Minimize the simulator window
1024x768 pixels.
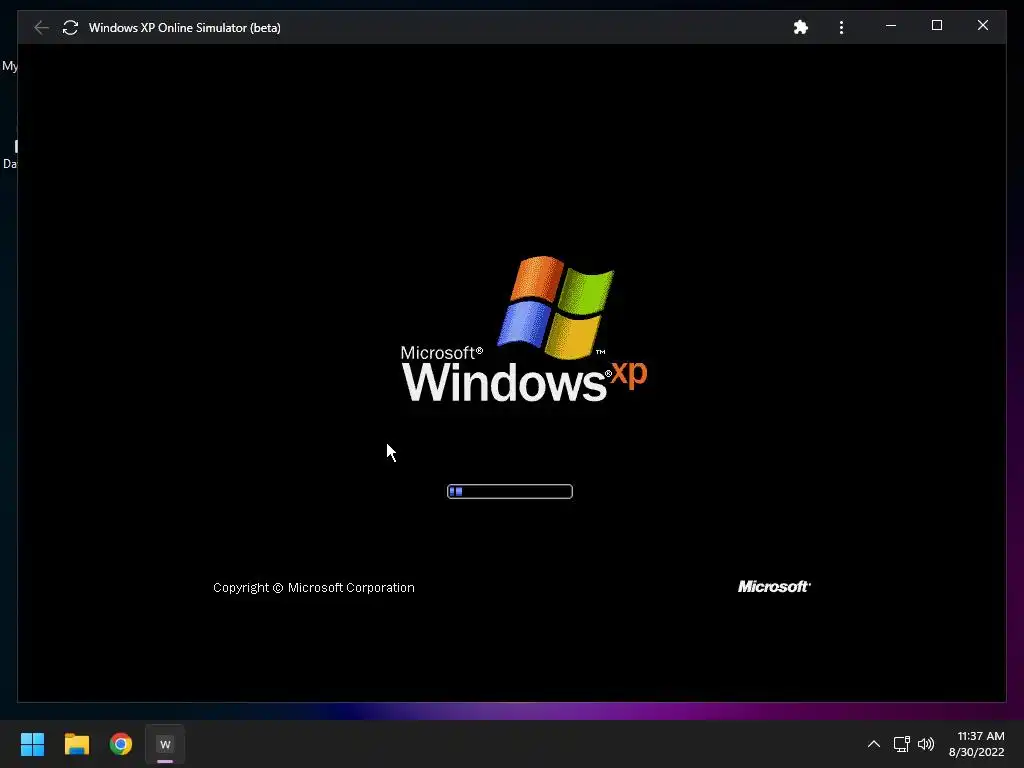pyautogui.click(x=891, y=25)
